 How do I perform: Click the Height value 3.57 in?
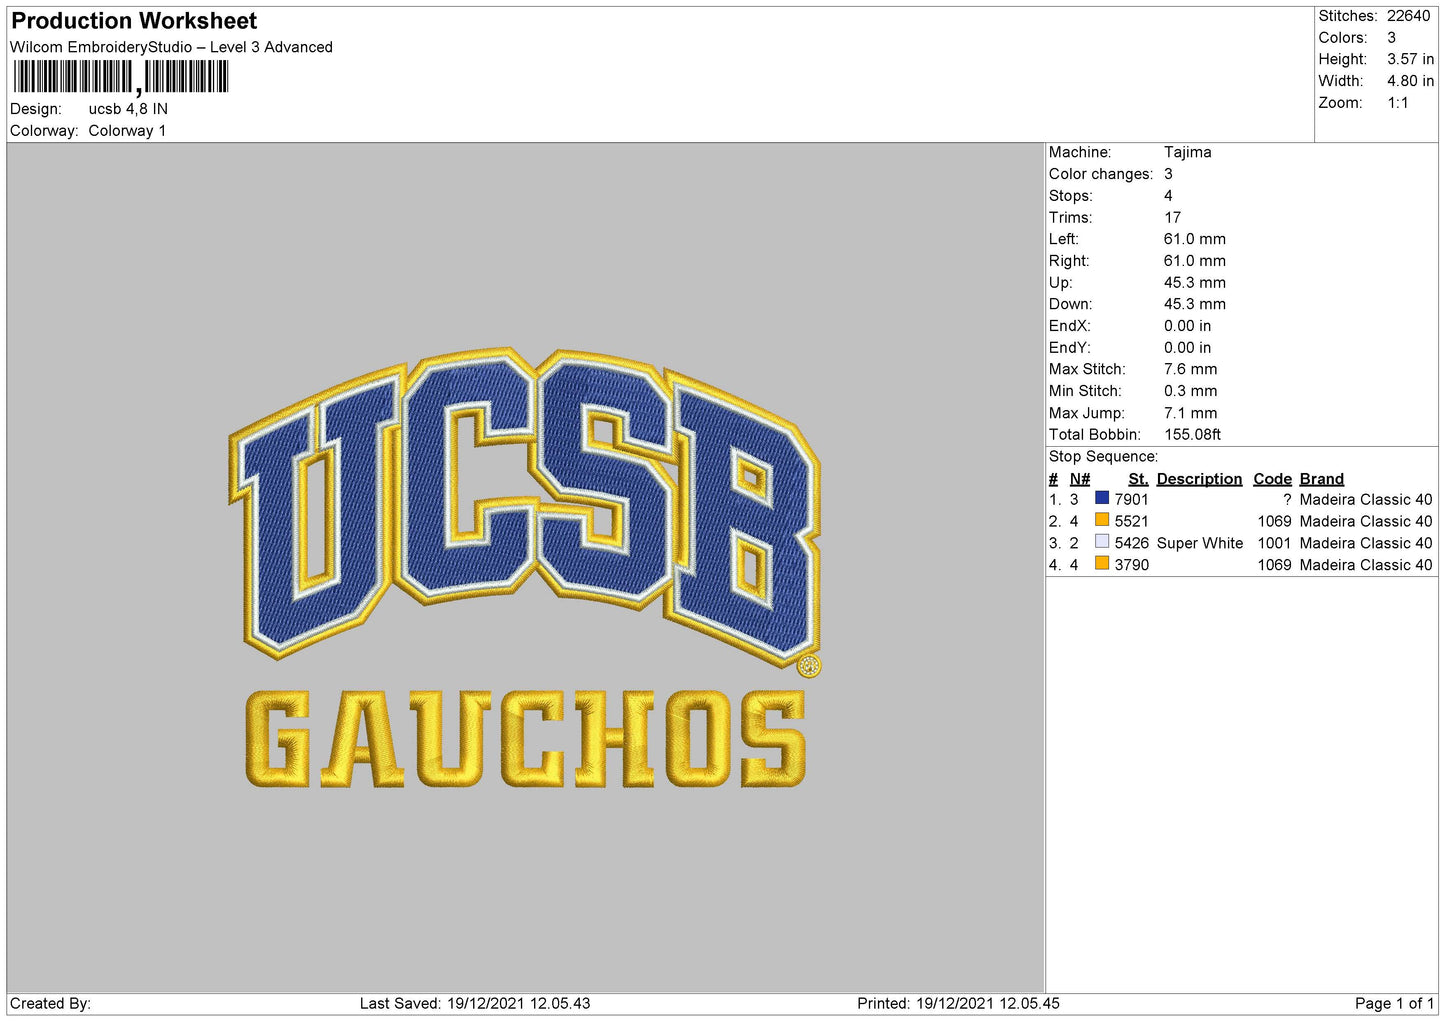[1410, 59]
